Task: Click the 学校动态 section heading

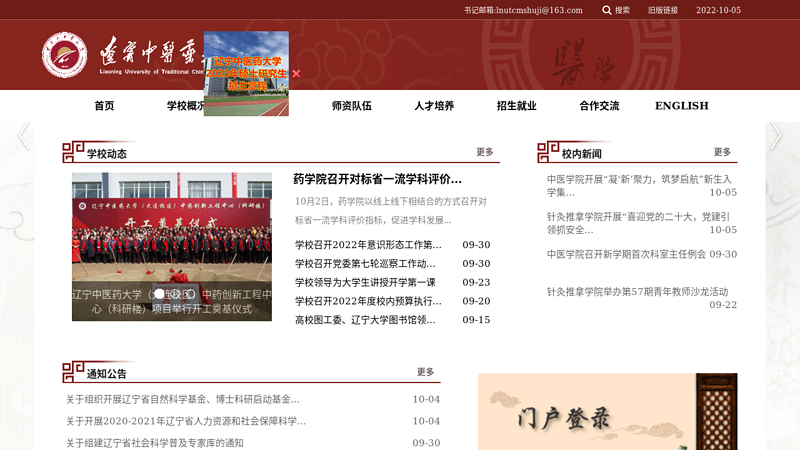Action: coord(107,154)
